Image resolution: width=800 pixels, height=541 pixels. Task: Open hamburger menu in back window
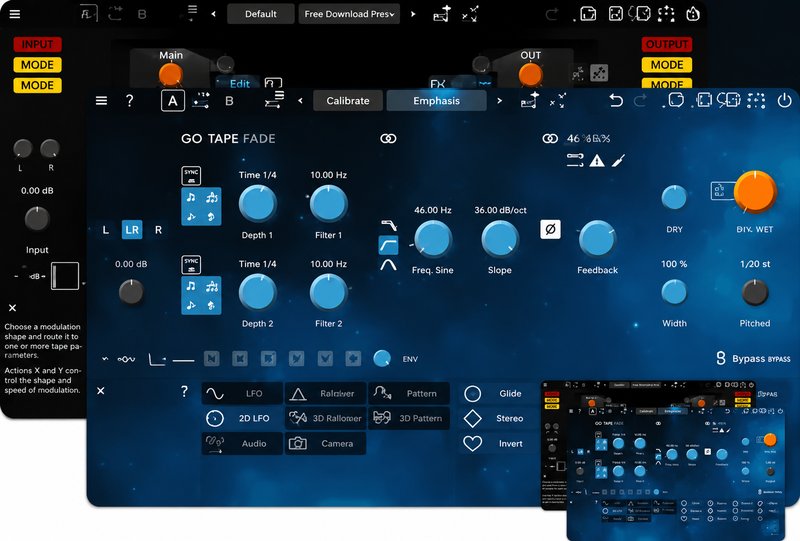tap(15, 14)
